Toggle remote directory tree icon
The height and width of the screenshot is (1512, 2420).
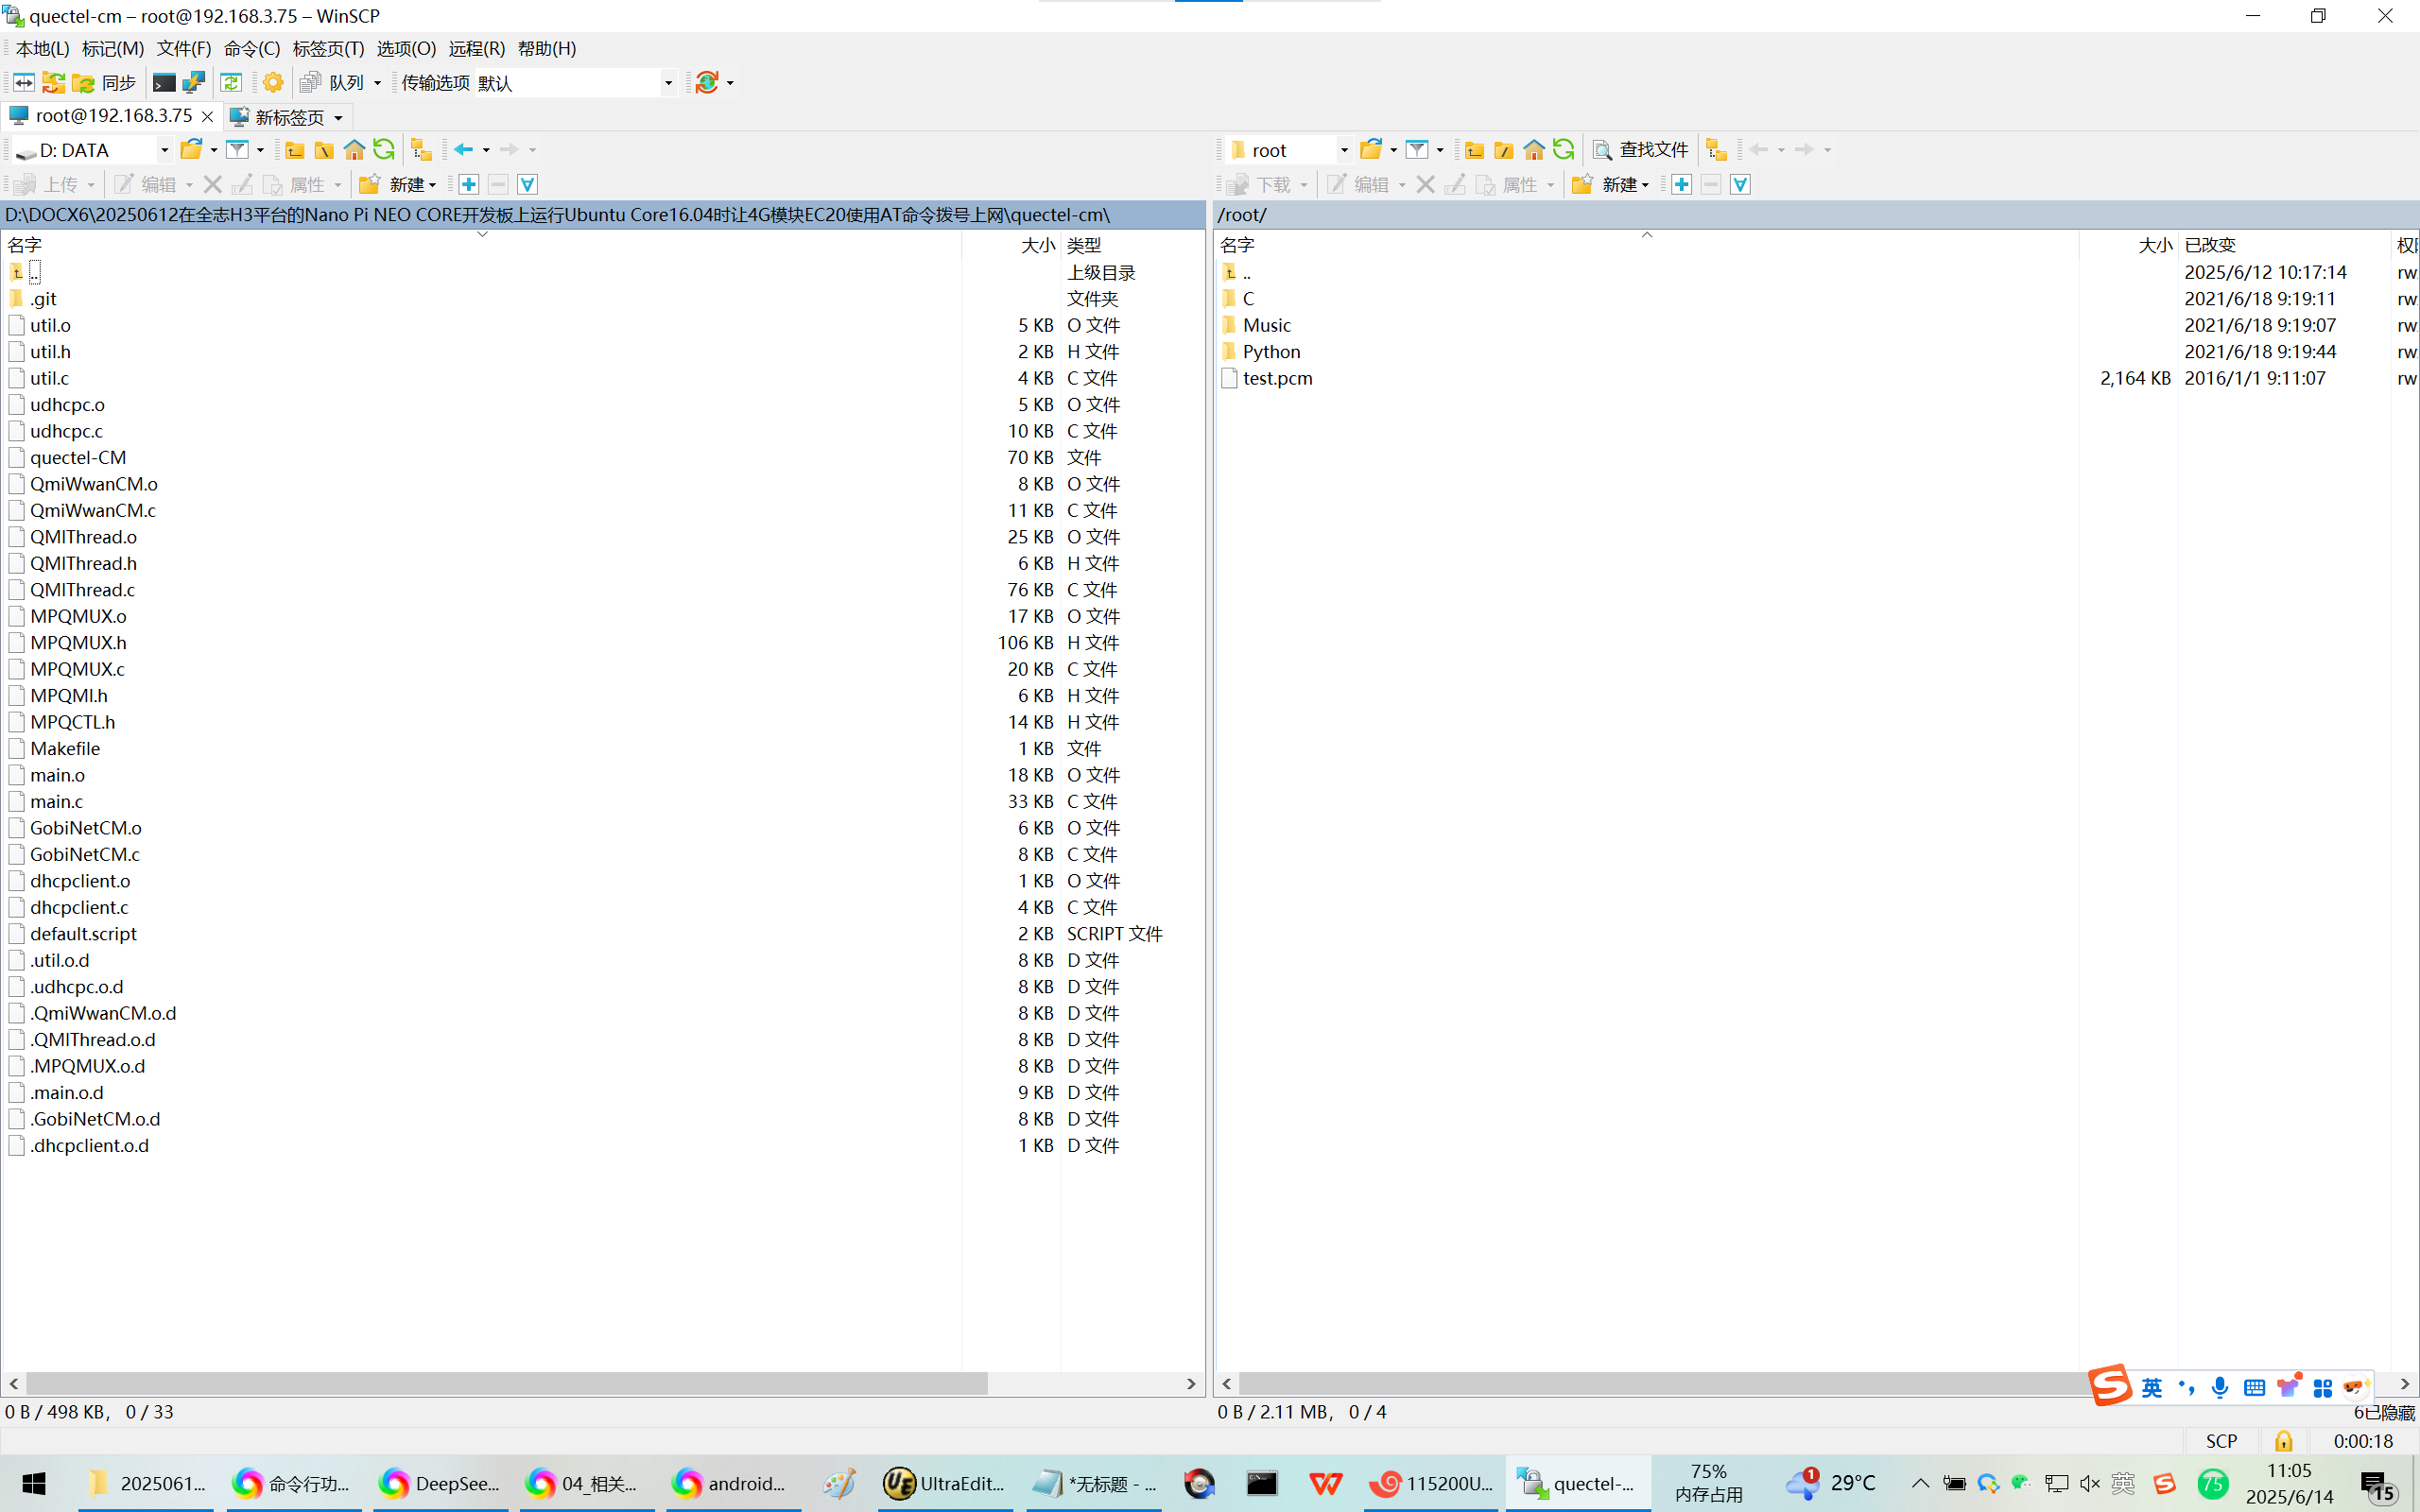(x=1716, y=150)
